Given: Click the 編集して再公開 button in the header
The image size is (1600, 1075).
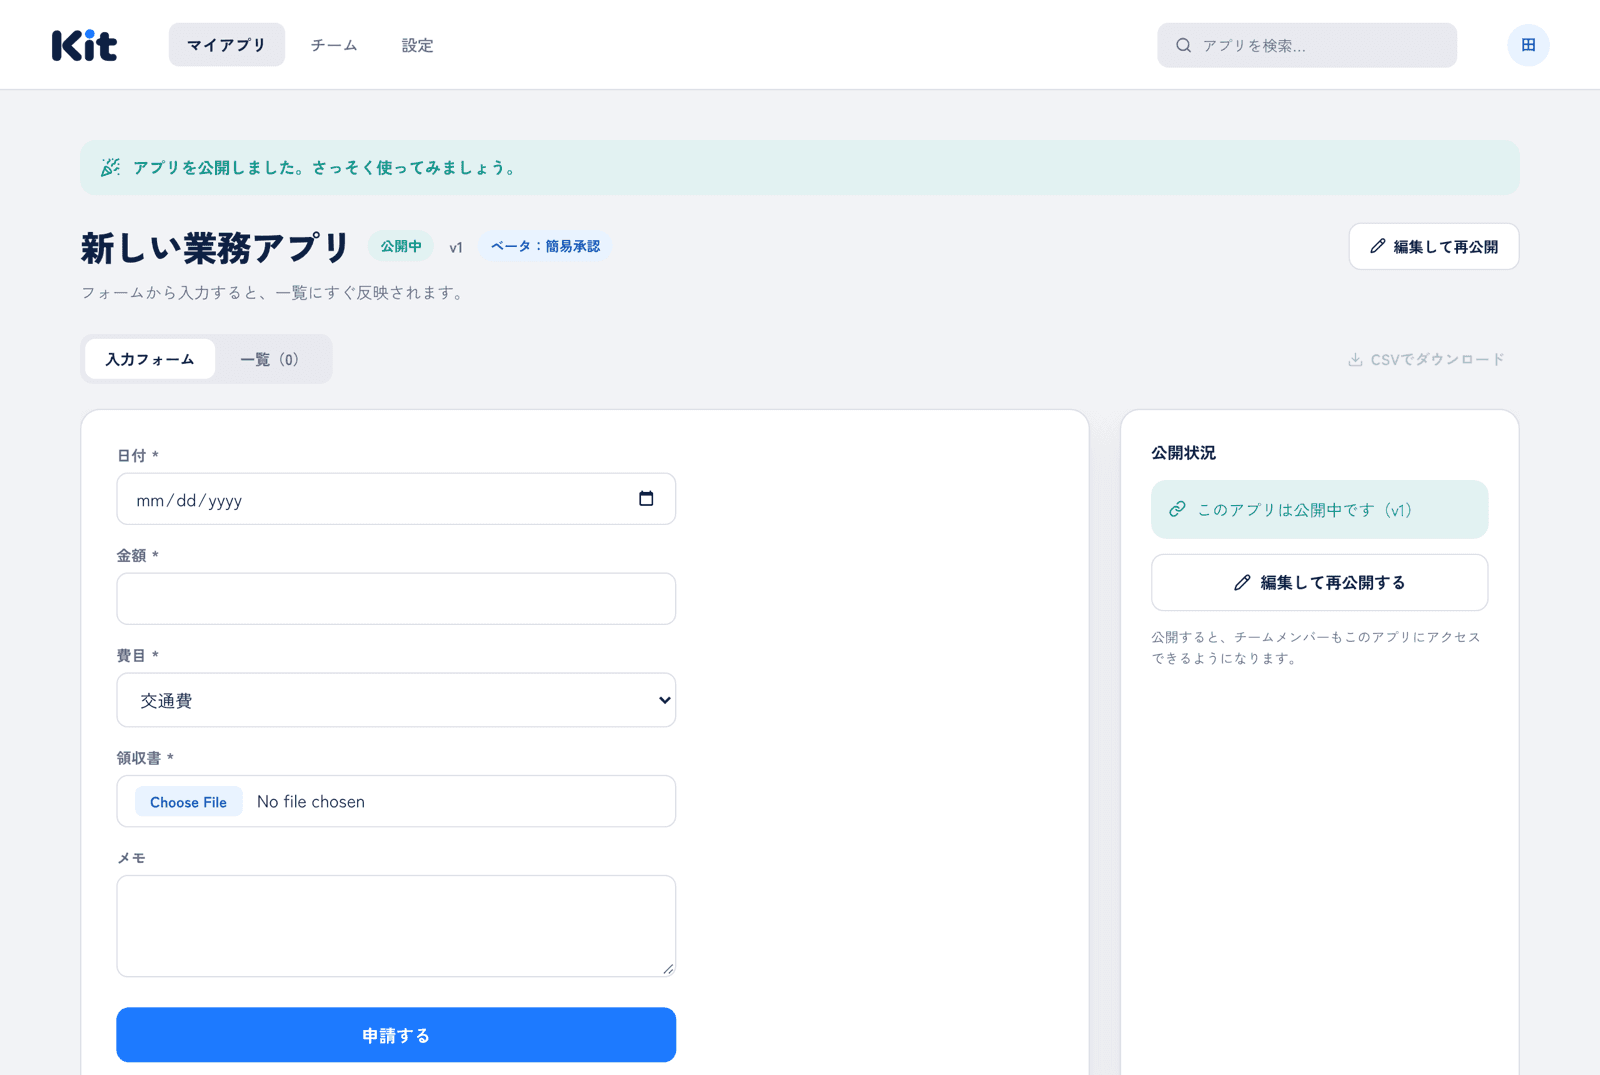Looking at the screenshot, I should click(x=1433, y=246).
